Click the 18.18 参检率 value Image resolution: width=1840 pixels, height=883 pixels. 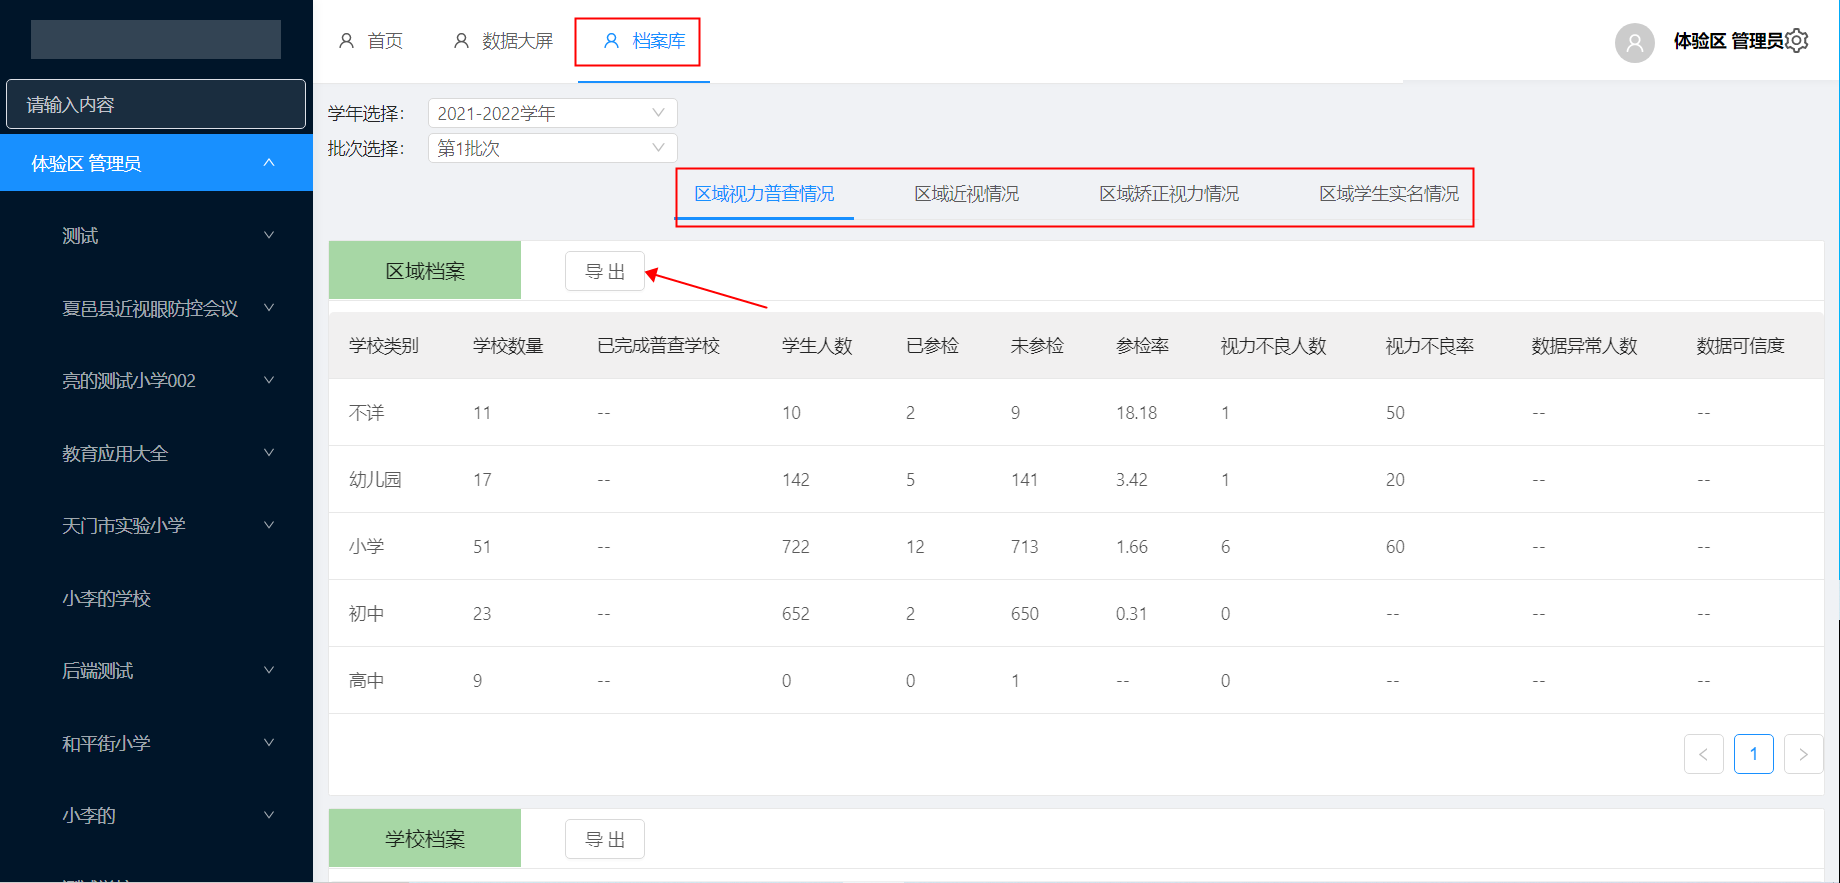coord(1136,413)
